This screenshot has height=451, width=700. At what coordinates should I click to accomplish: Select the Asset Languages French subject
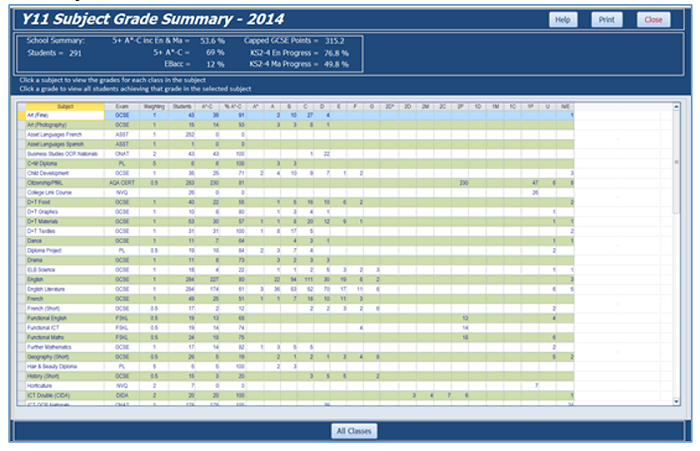tap(65, 134)
